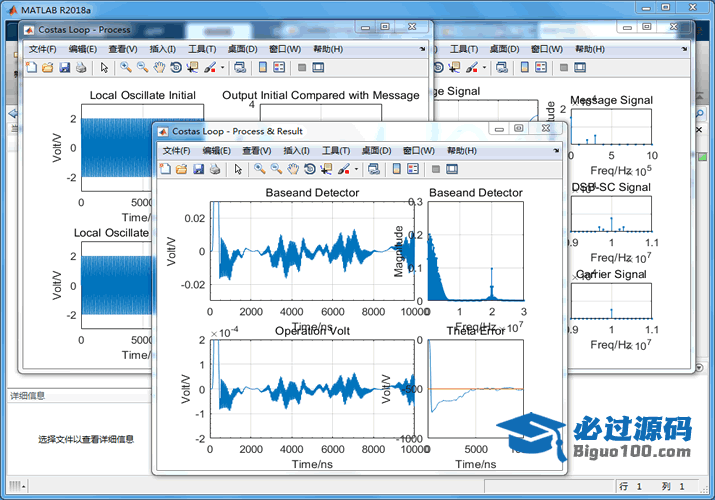Open 窗口(W) menu in the rightmost background figure
The height and width of the screenshot is (500, 715).
point(547,49)
